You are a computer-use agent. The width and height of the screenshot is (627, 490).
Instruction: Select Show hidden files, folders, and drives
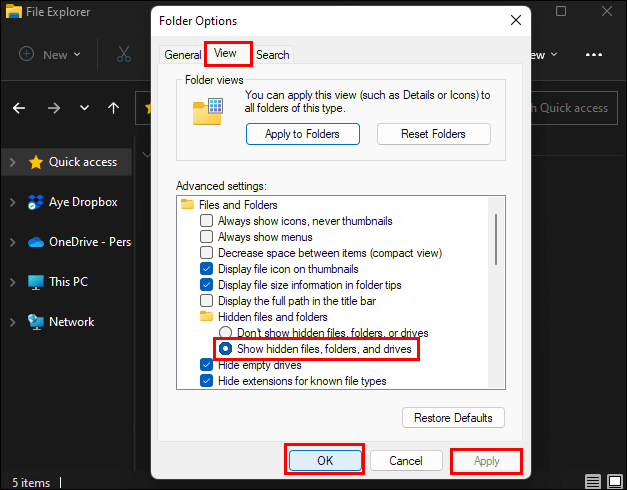[226, 349]
